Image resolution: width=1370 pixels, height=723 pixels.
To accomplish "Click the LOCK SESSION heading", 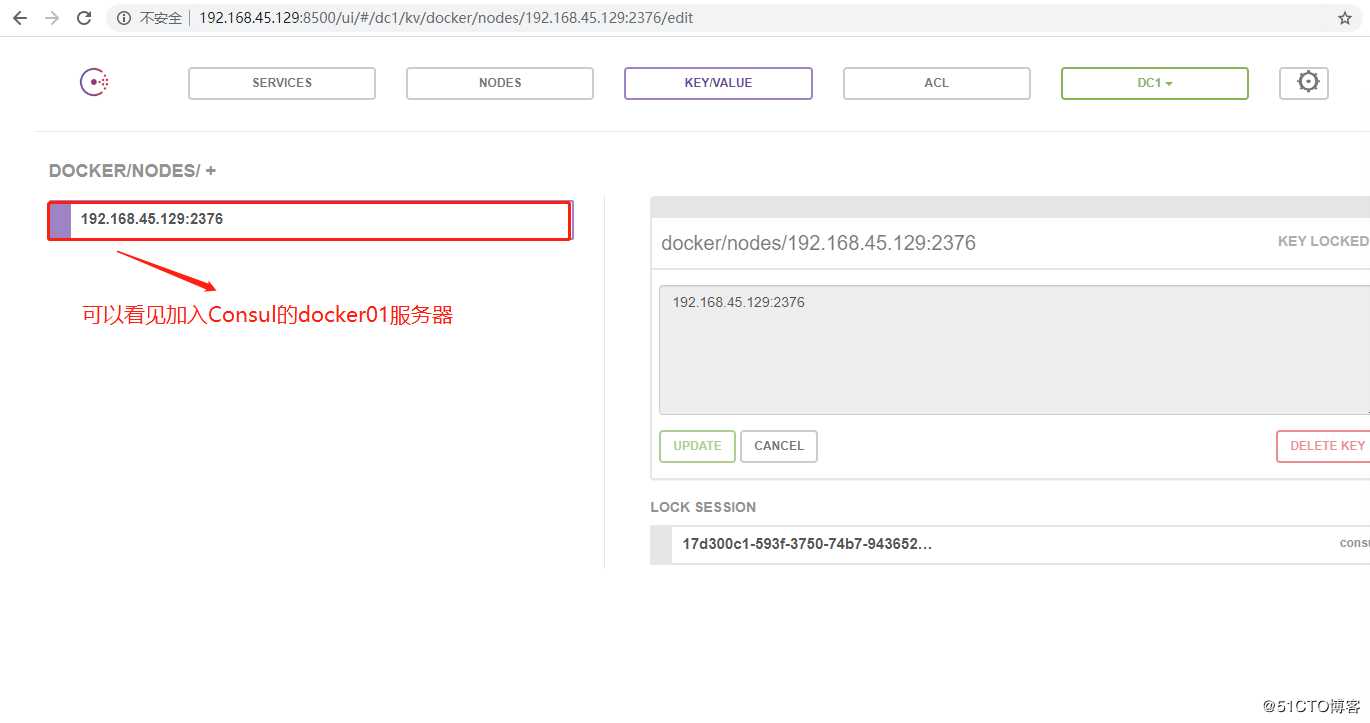I will pos(703,507).
